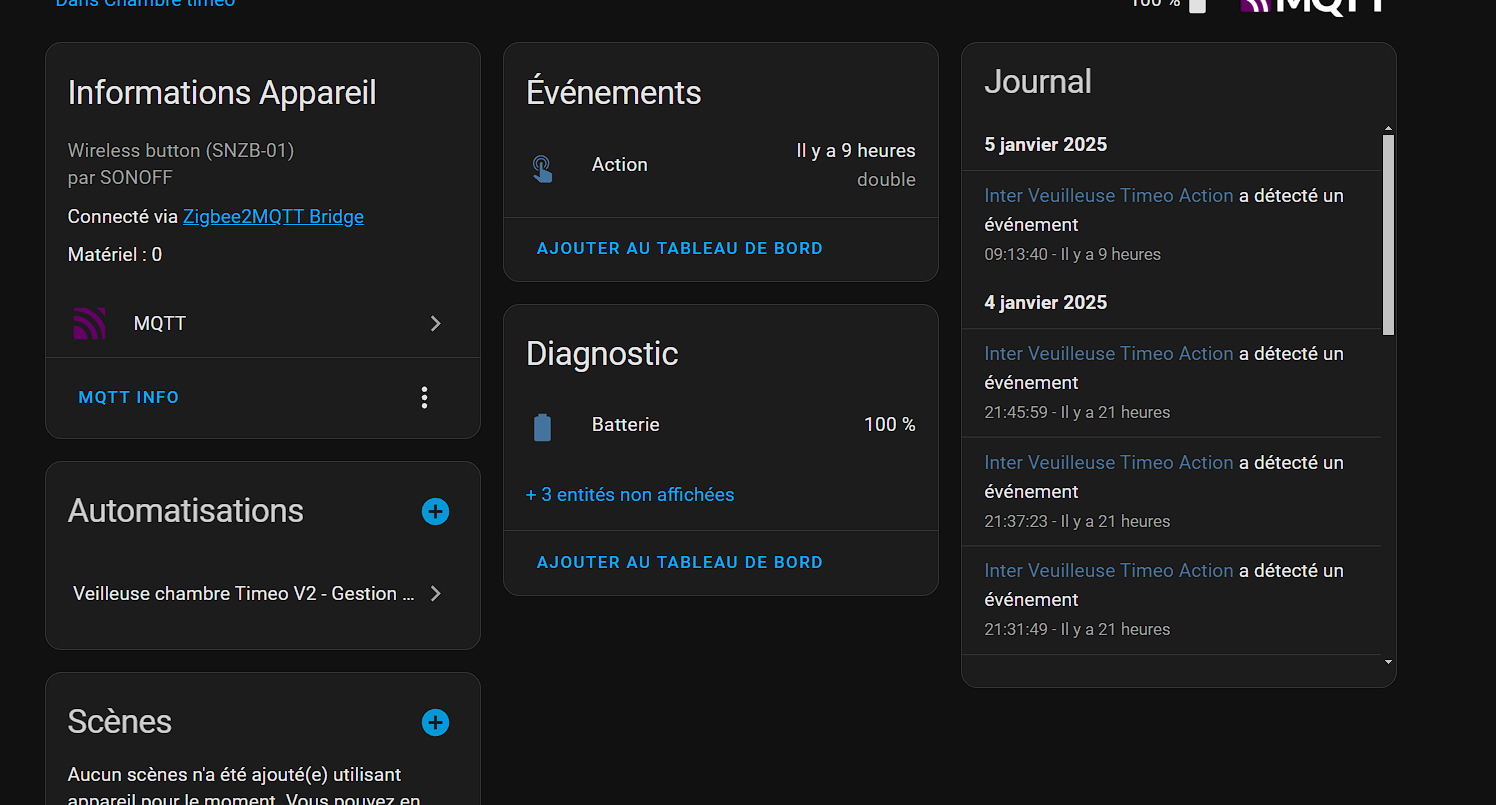Click the battery icon beside Batterie
This screenshot has width=1496, height=805.
(x=542, y=427)
